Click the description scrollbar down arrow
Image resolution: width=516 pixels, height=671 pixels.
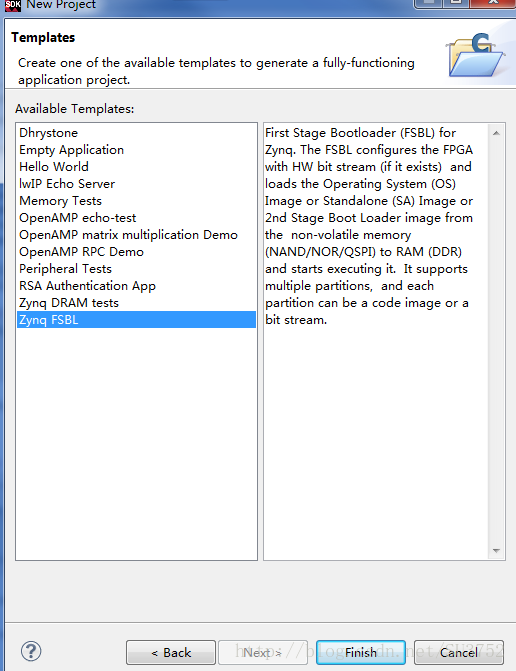pyautogui.click(x=496, y=550)
